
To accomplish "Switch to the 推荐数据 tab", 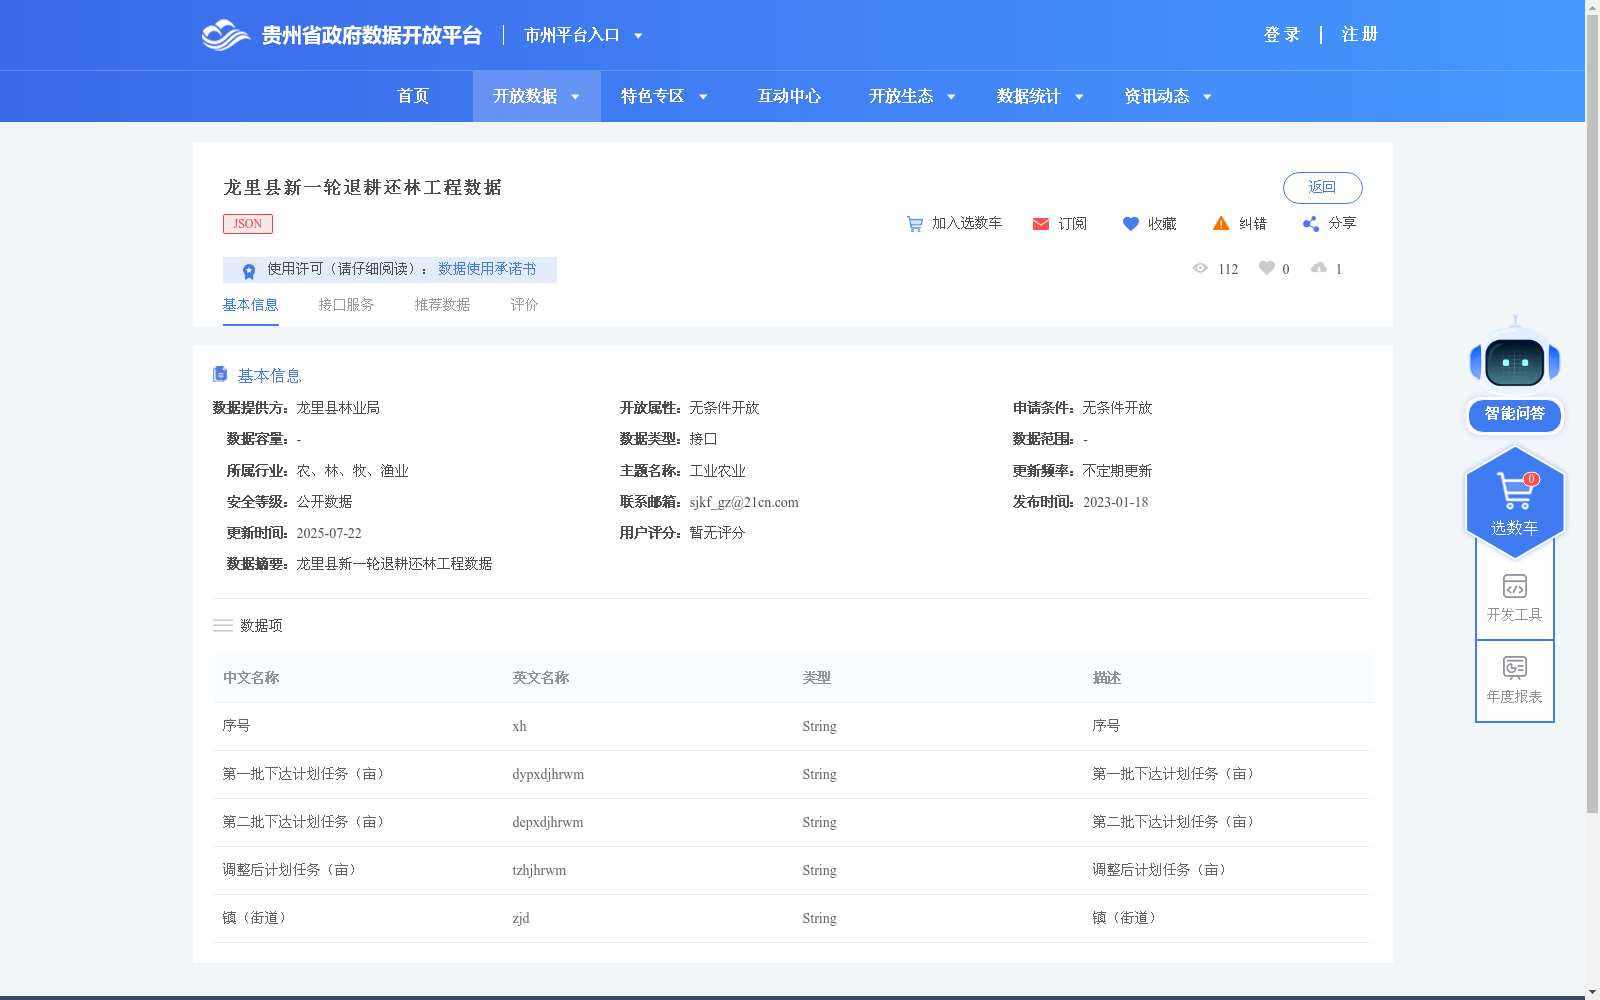I will [442, 305].
